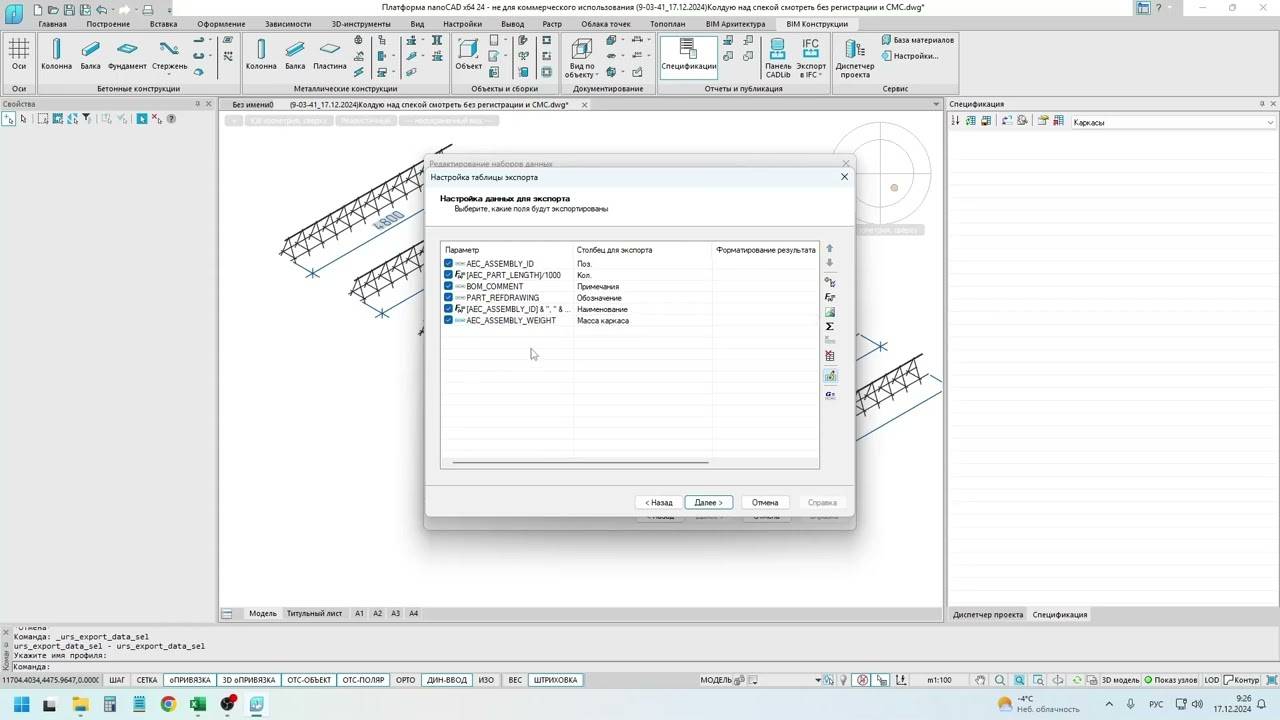
Task: Click the dialog horizontal scrollbar
Action: pos(580,462)
